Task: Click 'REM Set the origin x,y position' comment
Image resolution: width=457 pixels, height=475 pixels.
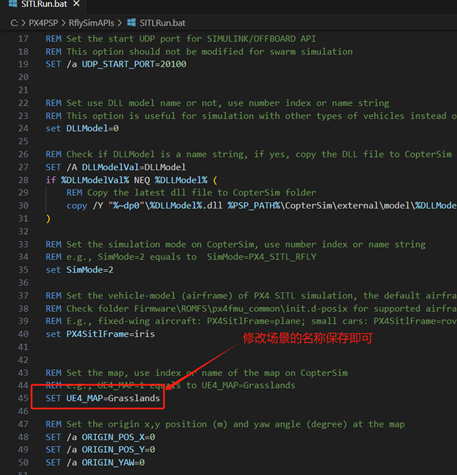Action: click(225, 424)
